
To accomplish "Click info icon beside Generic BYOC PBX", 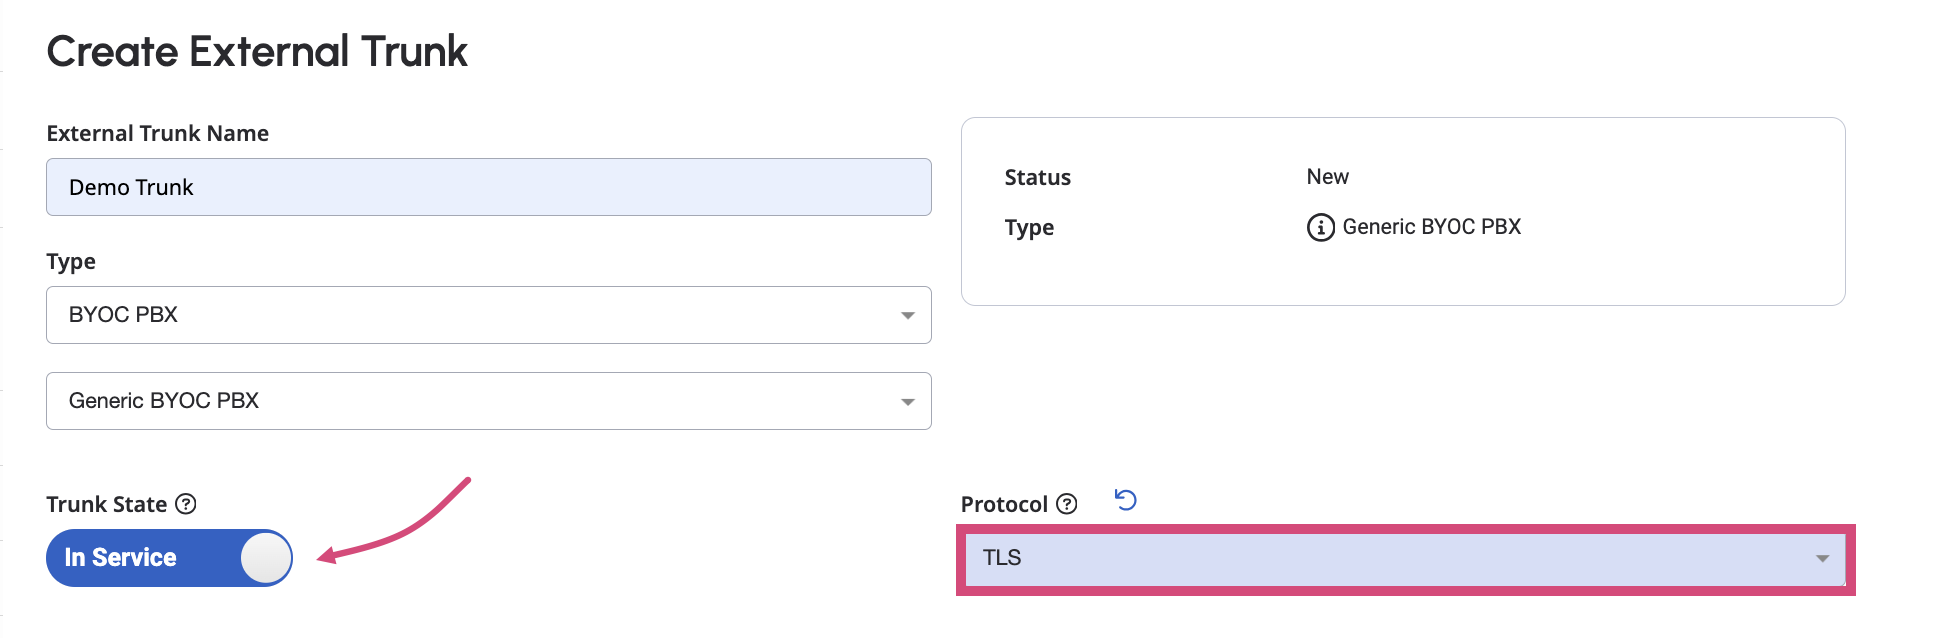I will pyautogui.click(x=1320, y=228).
